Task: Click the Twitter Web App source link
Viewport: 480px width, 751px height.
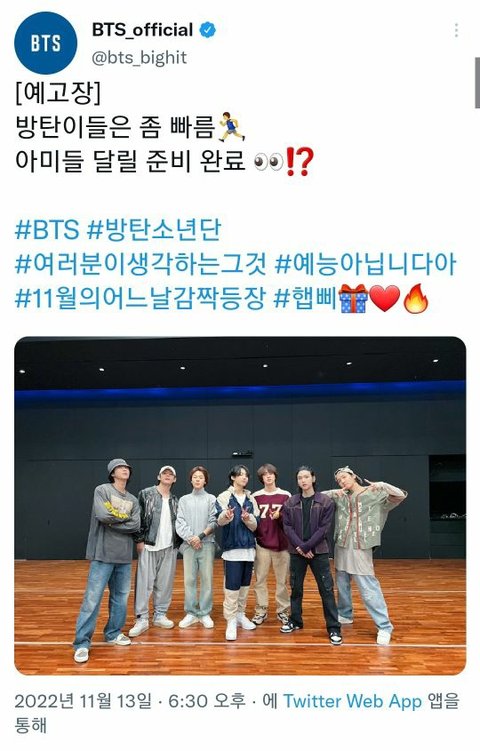Action: click(x=353, y=702)
